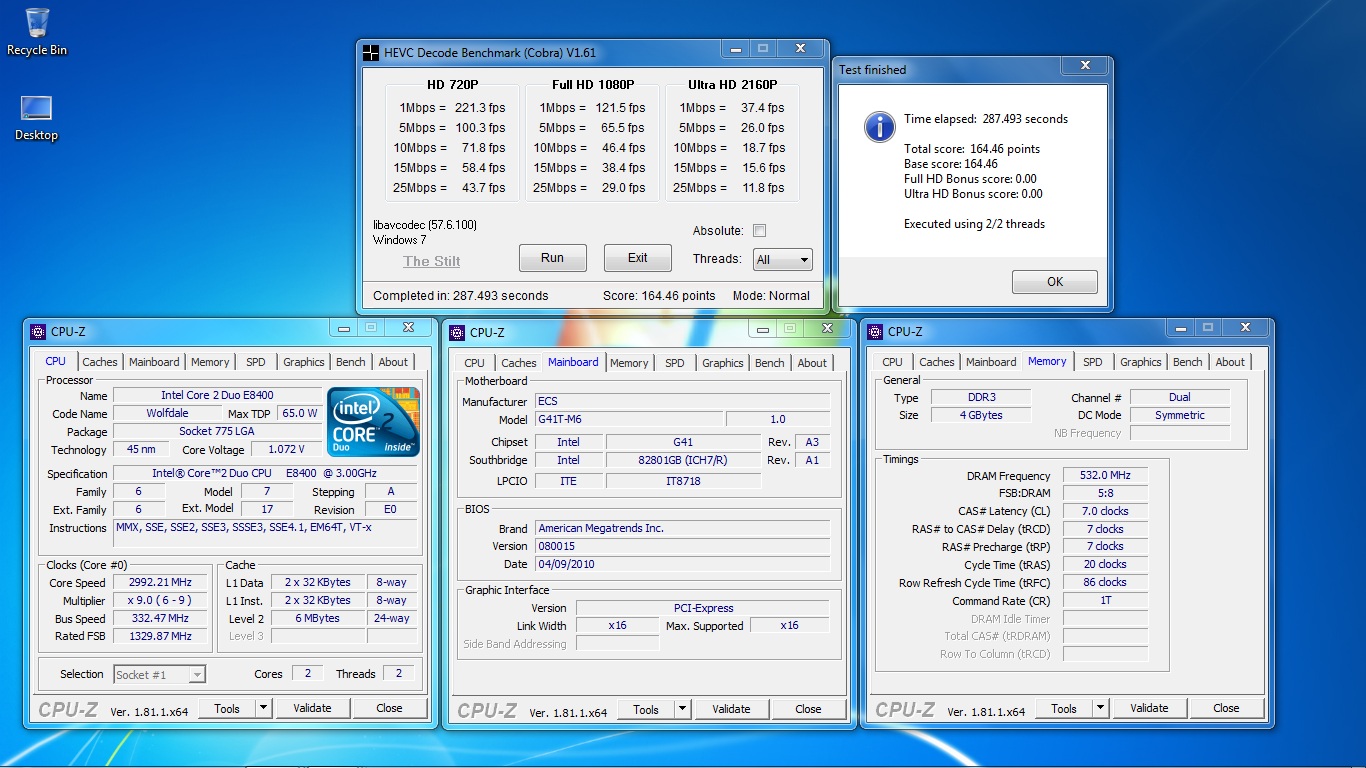Click Tools button in Mainboard window

[x=646, y=709]
